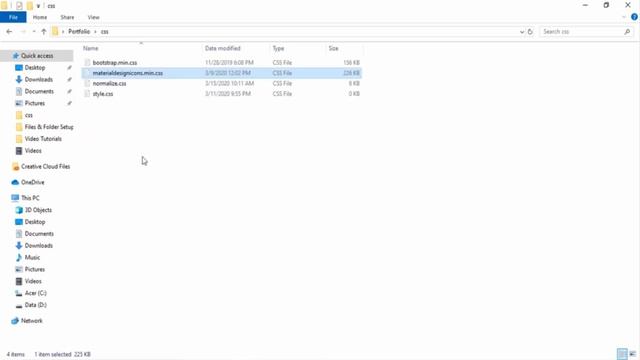640x360 pixels.
Task: Click folder icon in address bar
Action: pos(55,31)
